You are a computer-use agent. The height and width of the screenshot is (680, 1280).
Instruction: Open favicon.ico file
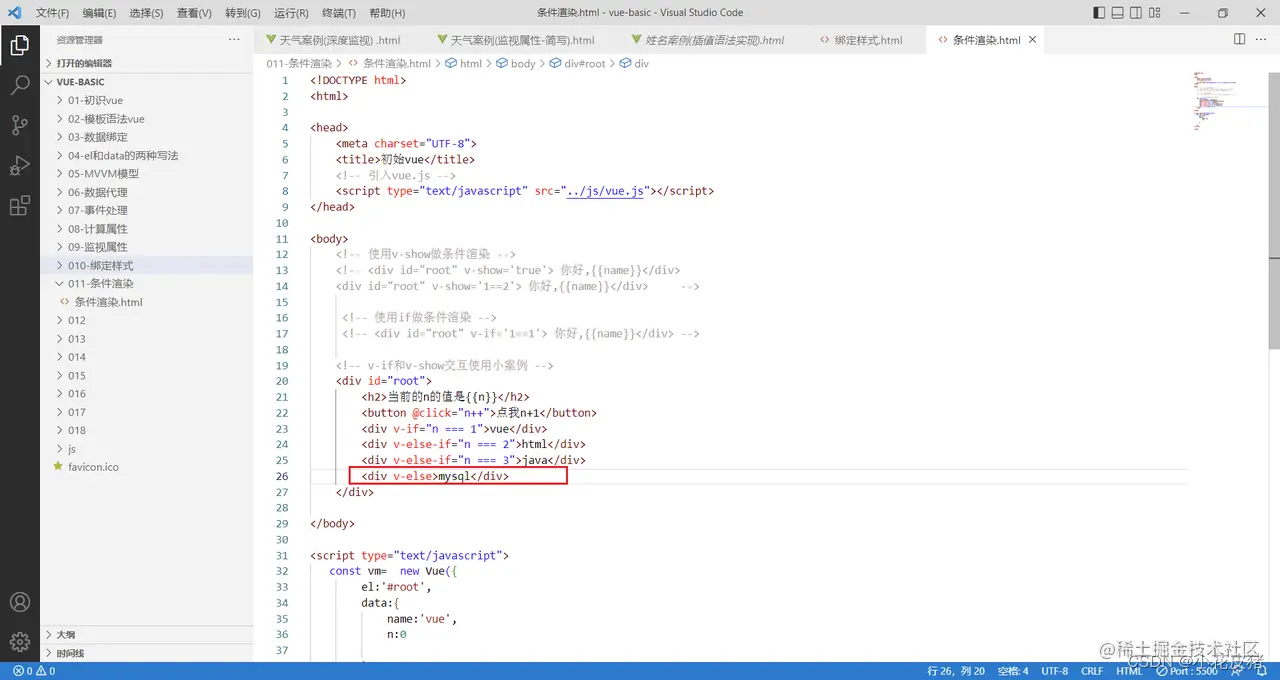point(147,467)
